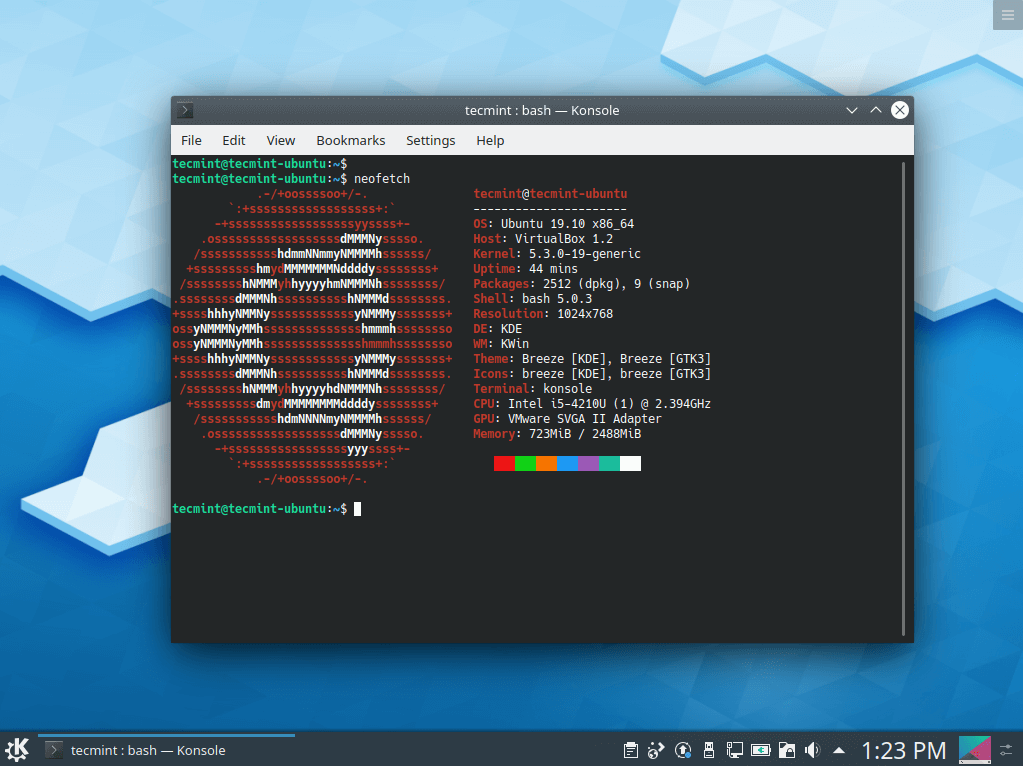Click the Konsole vertical scrollbar
The width and height of the screenshot is (1023, 766).
903,398
